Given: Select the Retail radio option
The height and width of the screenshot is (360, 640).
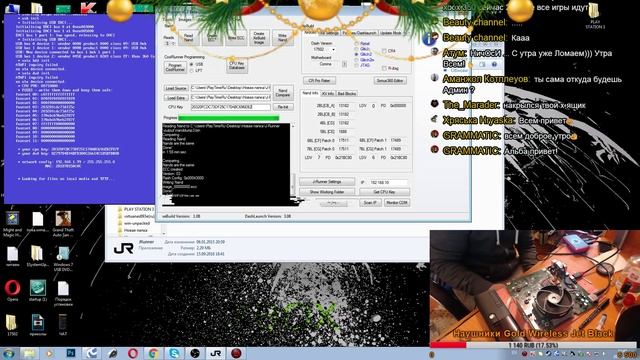Looking at the screenshot, I should 356,43.
